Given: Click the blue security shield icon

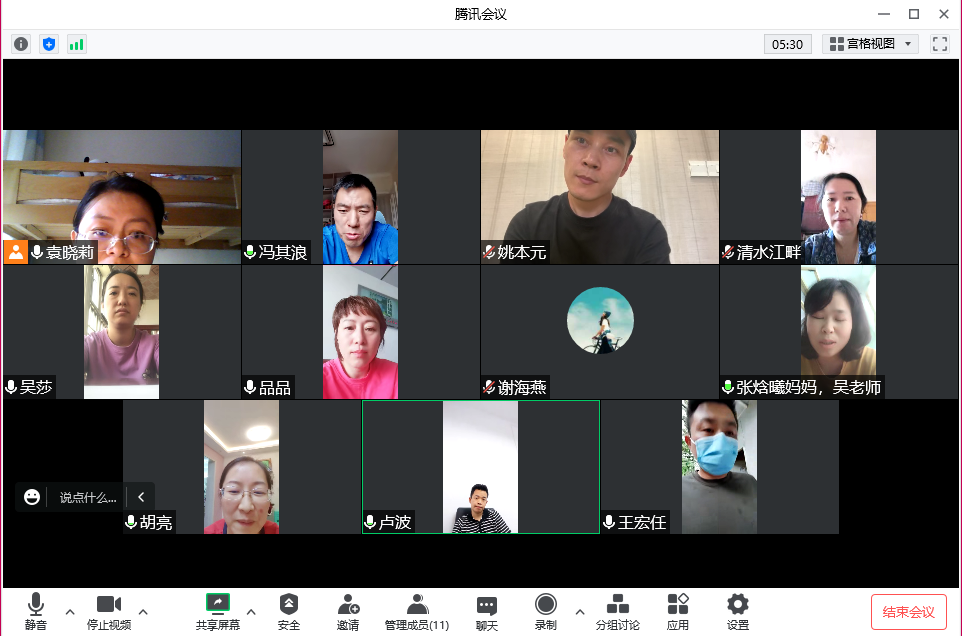Looking at the screenshot, I should point(49,44).
